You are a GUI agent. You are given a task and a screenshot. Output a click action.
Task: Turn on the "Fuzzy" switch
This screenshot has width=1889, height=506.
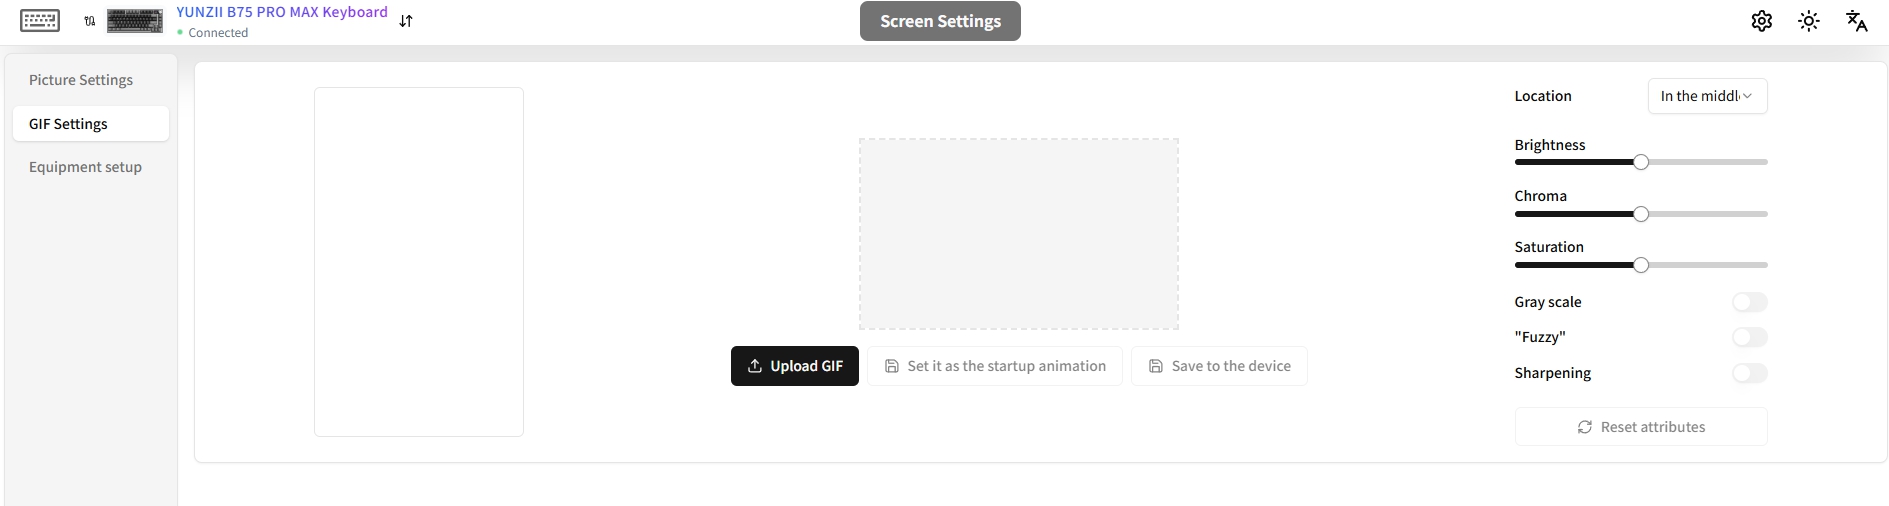tap(1750, 337)
